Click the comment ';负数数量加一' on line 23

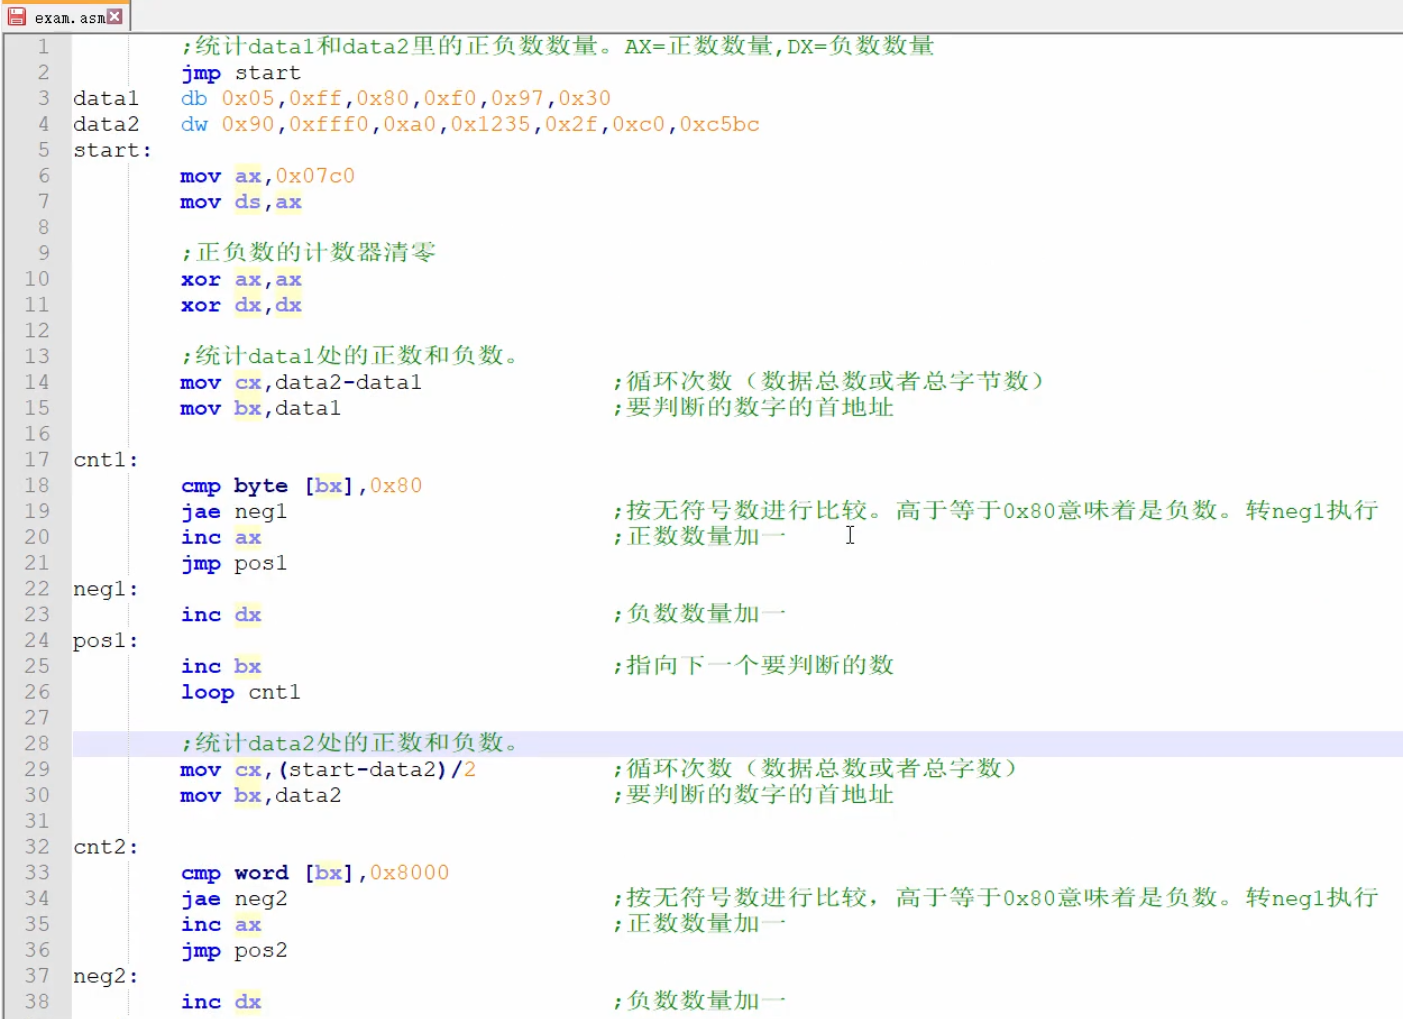(700, 614)
